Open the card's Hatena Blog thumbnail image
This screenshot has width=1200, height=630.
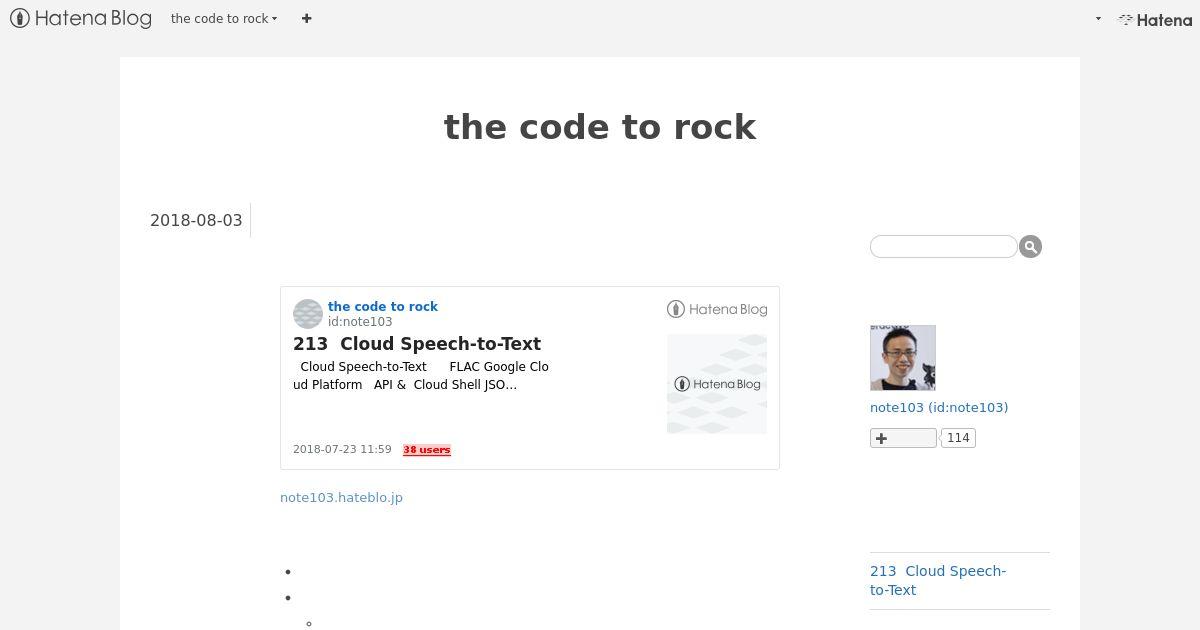717,384
